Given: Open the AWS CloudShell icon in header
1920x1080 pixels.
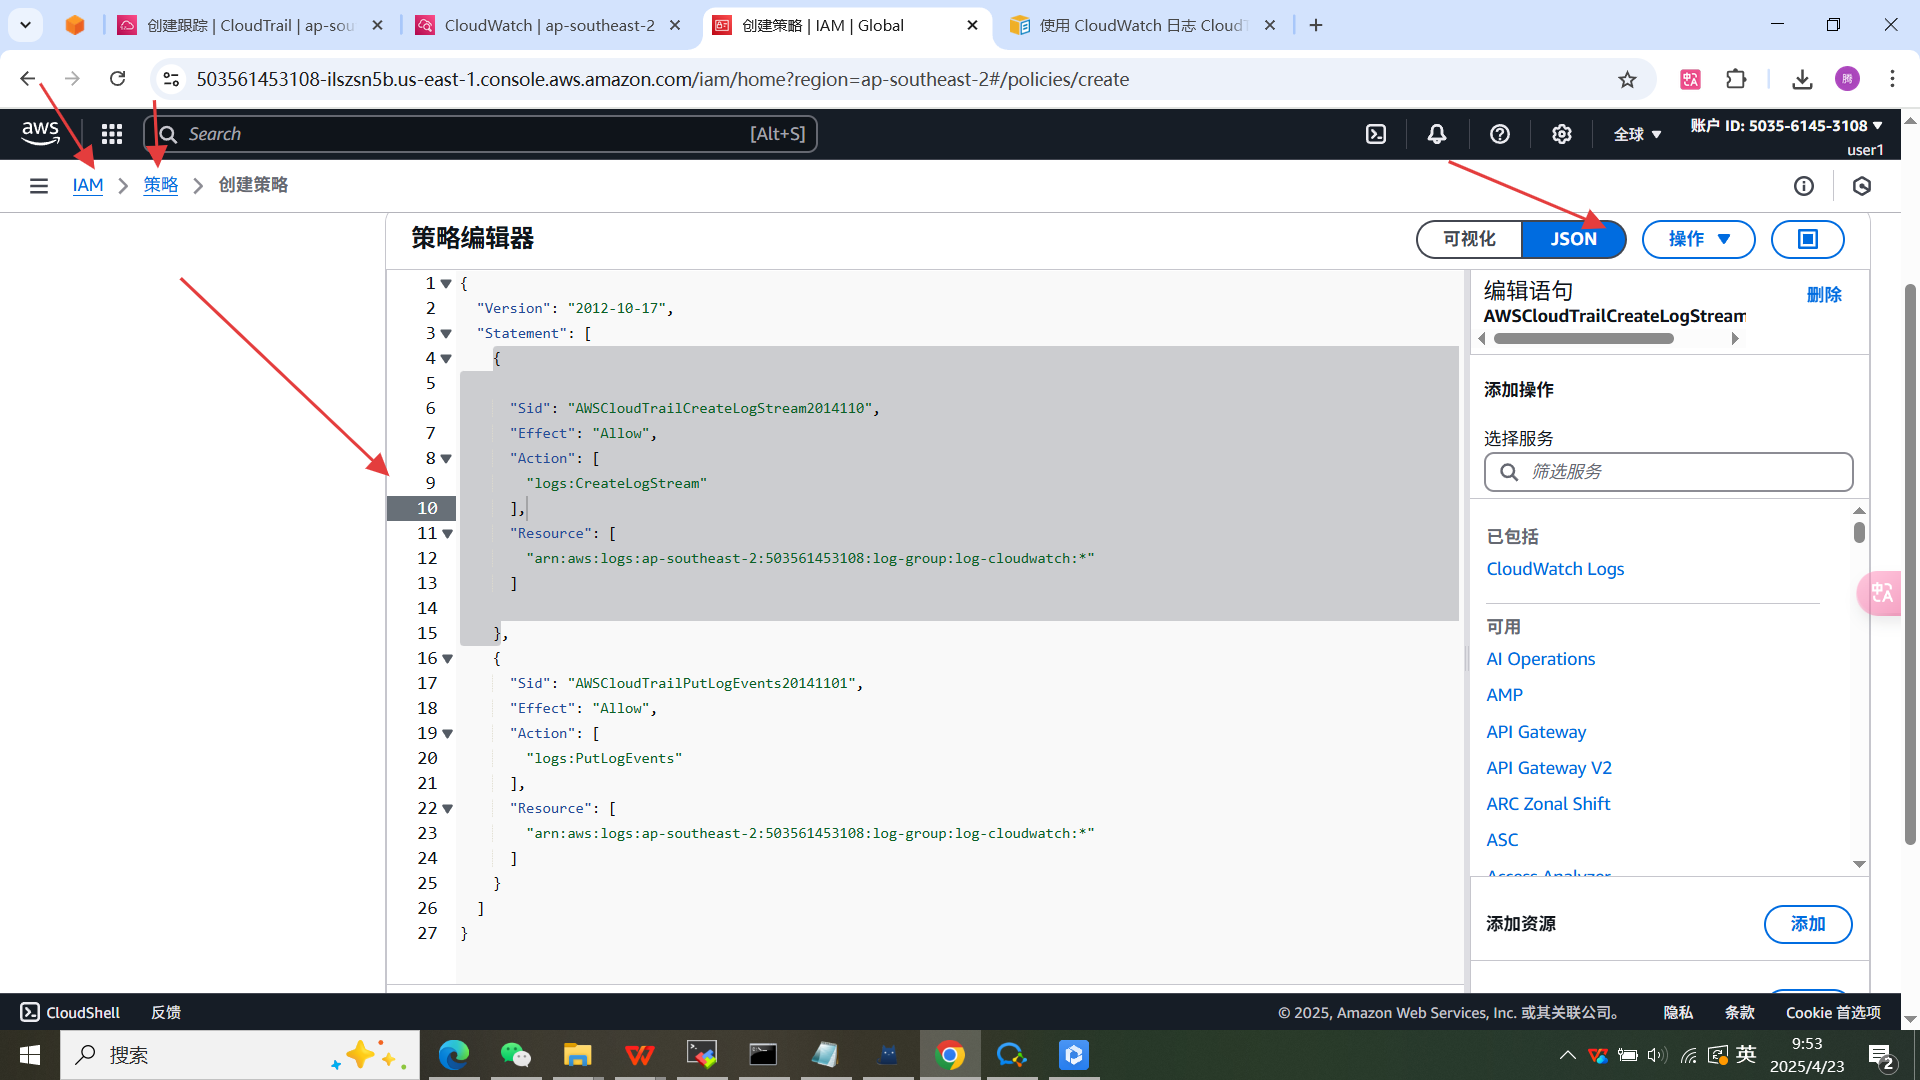Looking at the screenshot, I should [x=1376, y=134].
